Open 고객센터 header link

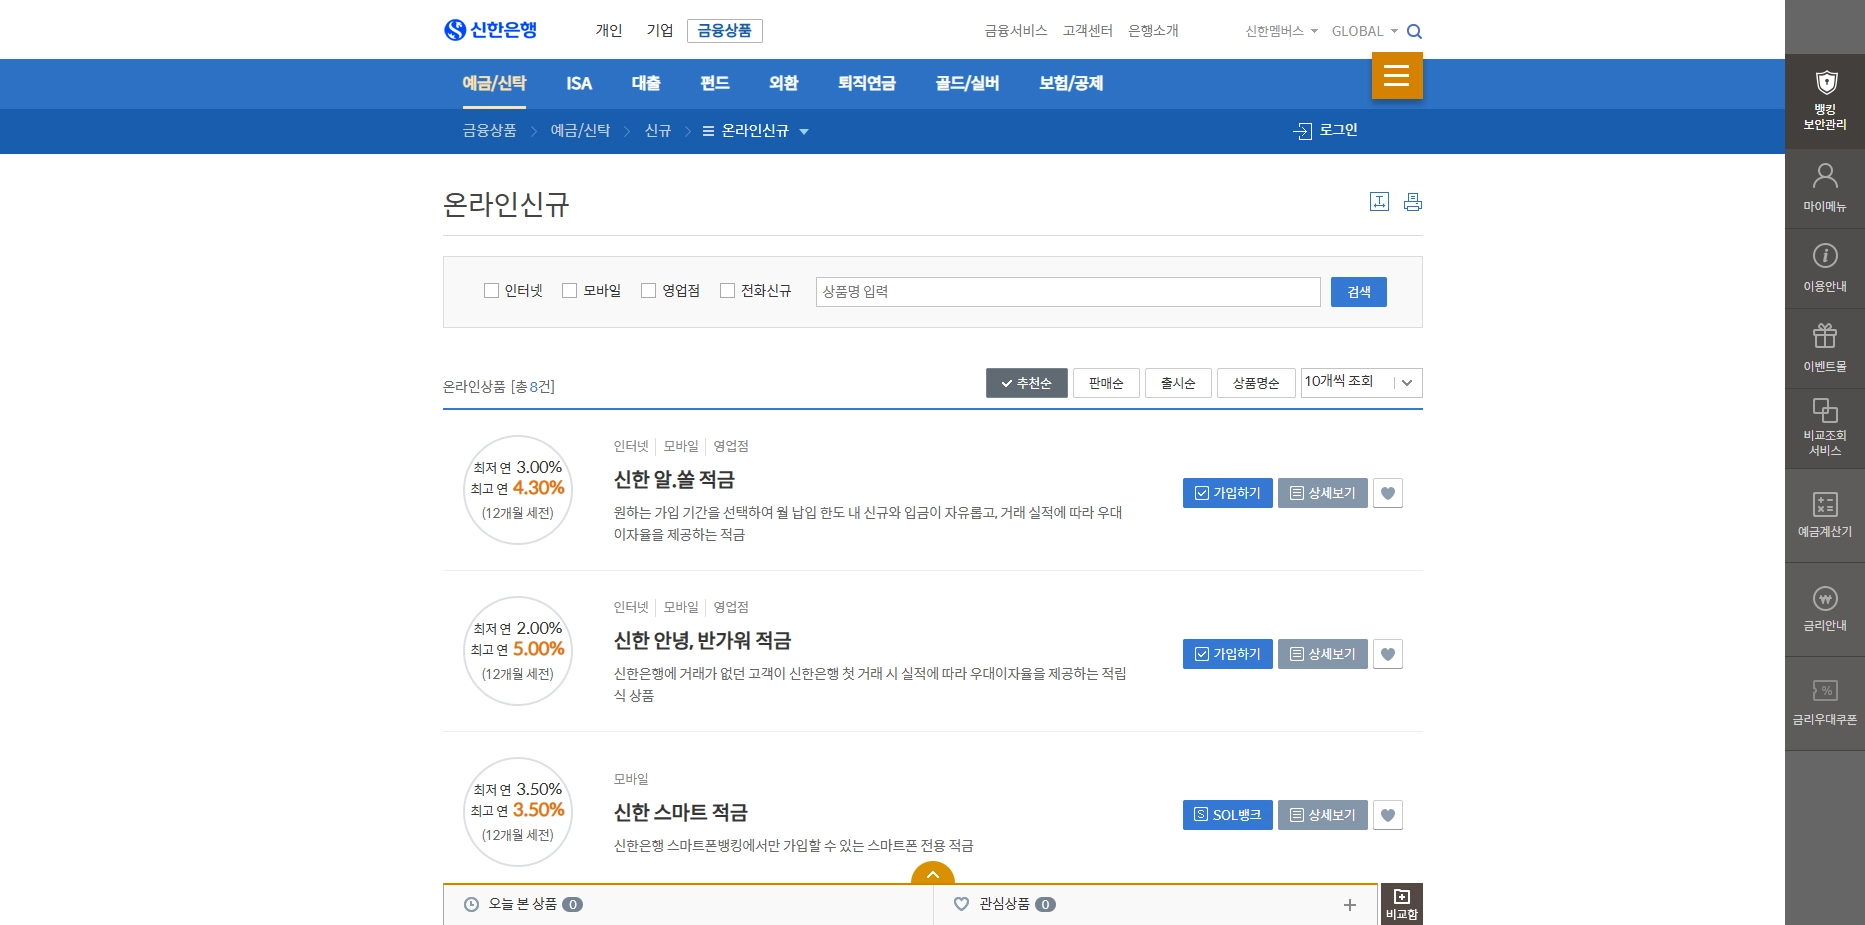1088,31
